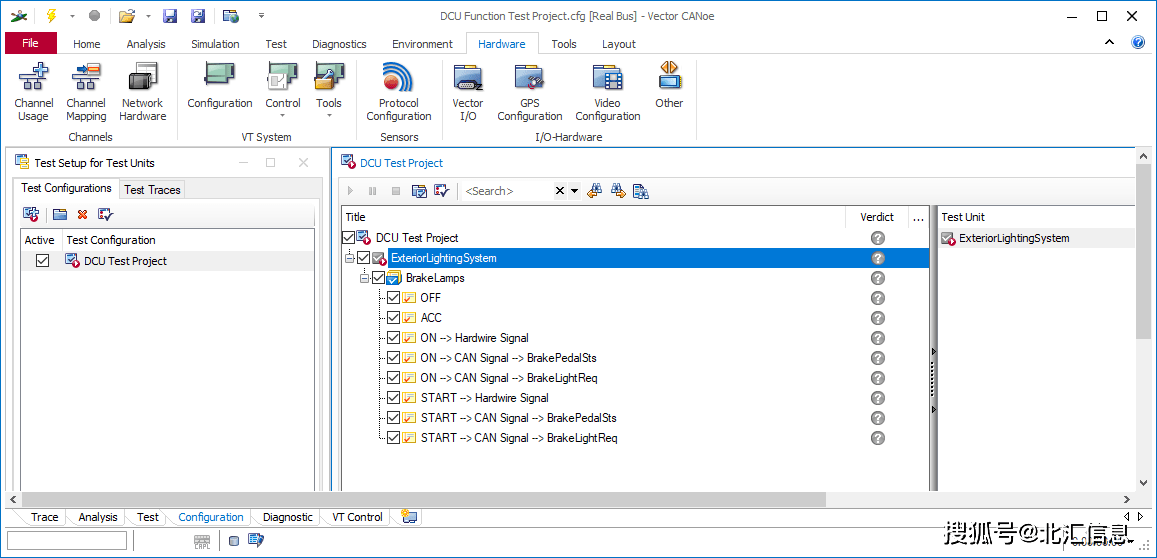Add a new desktop tab icon
This screenshot has height=558, width=1157.
410,517
